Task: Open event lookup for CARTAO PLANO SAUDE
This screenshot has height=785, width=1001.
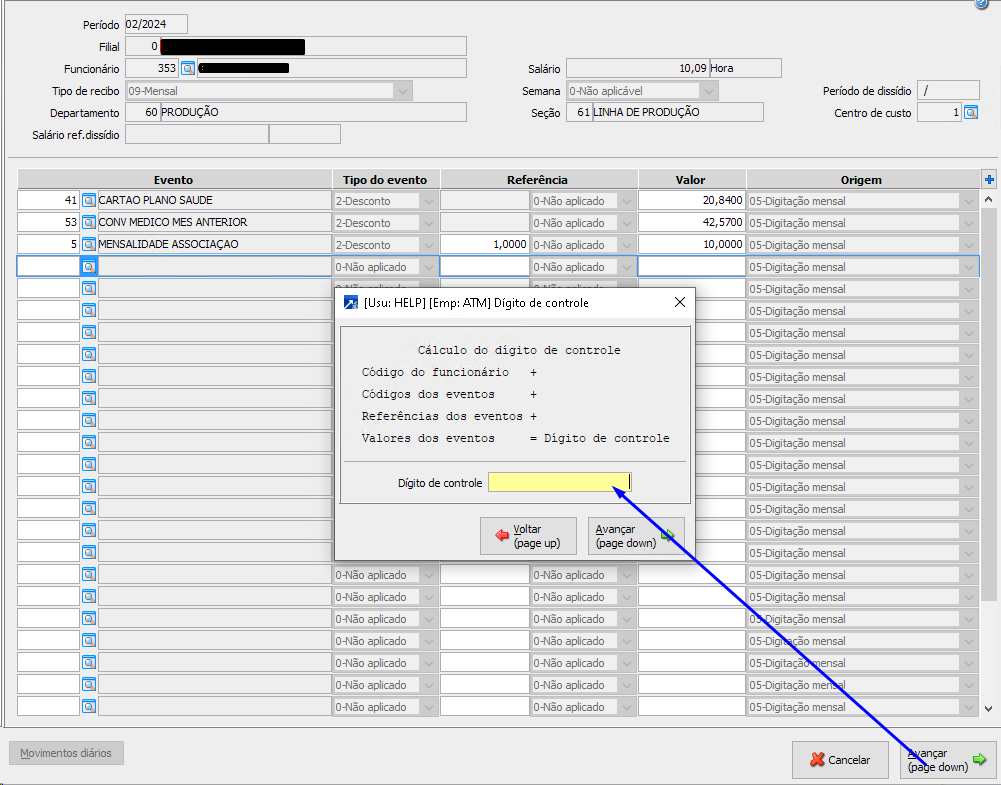Action: [x=88, y=201]
